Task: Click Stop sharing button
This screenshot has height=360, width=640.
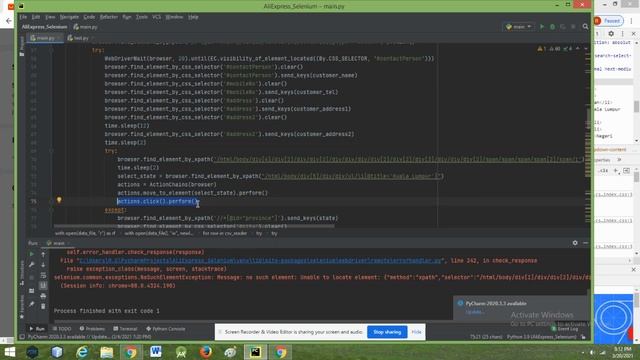Action: click(387, 332)
